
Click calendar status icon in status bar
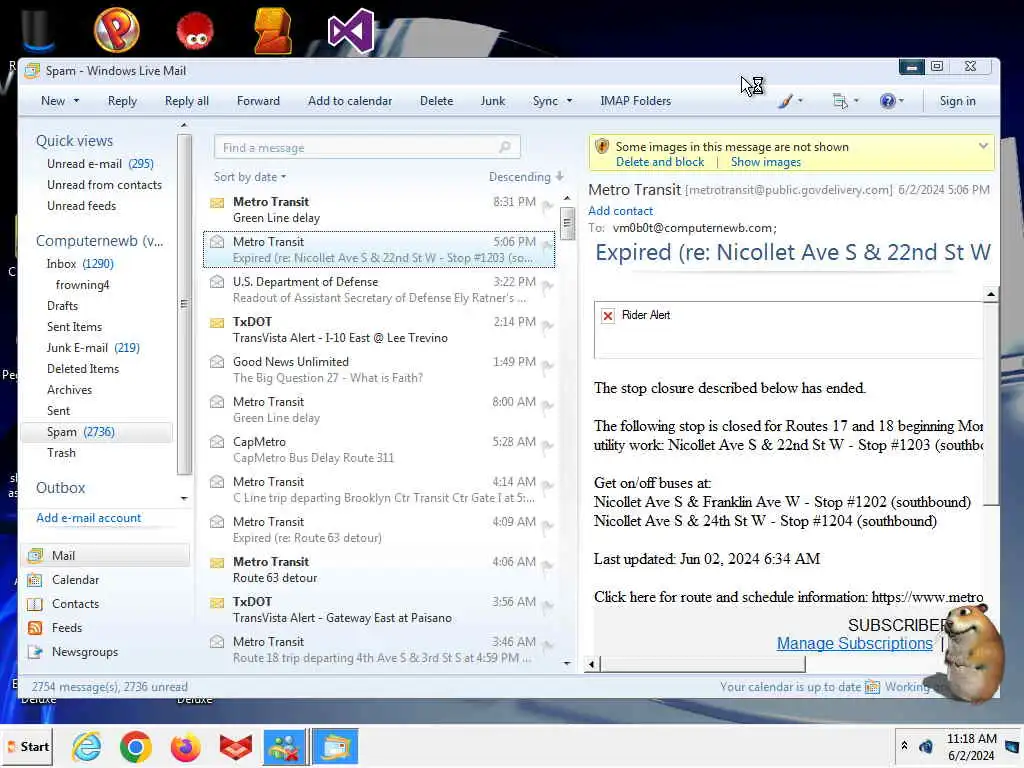pos(872,687)
